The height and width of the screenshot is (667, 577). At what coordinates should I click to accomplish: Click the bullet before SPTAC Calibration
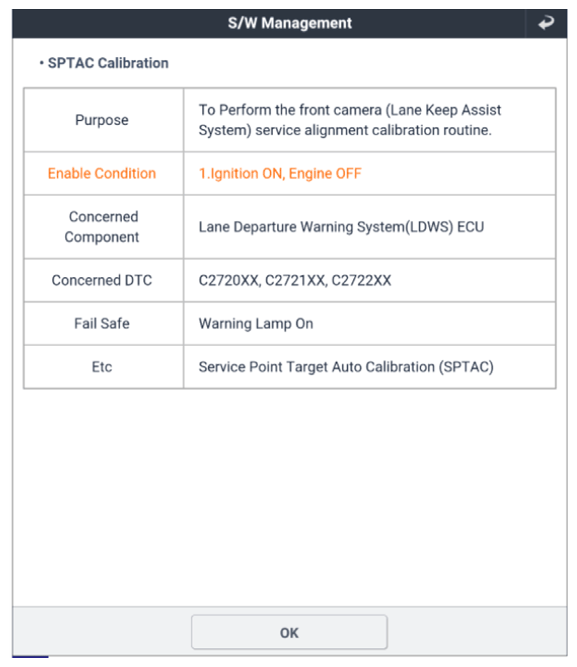click(x=41, y=63)
